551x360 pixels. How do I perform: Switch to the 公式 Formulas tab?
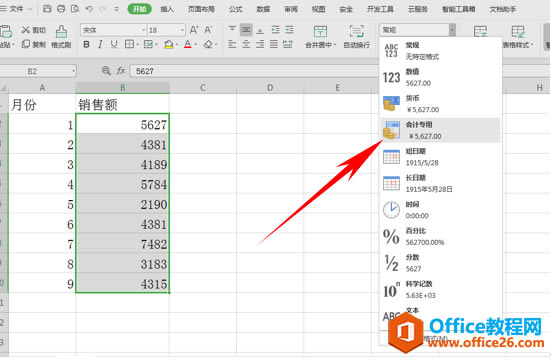235,9
